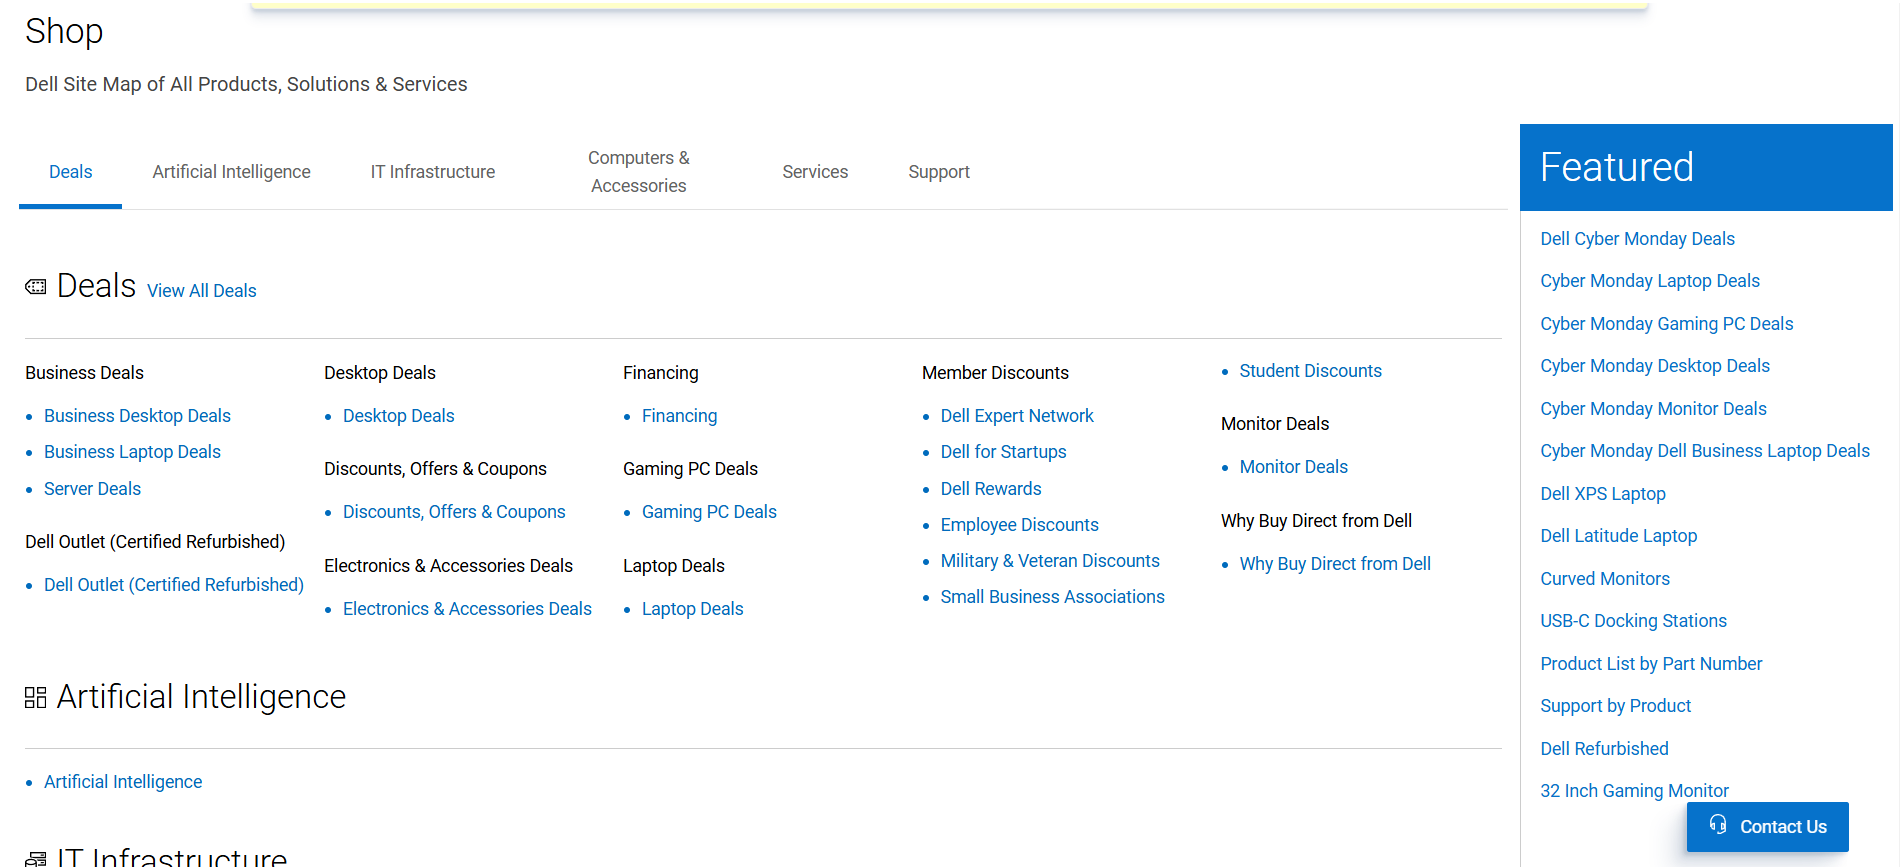The image size is (1900, 867).
Task: Switch to the Deals tab
Action: click(x=71, y=172)
